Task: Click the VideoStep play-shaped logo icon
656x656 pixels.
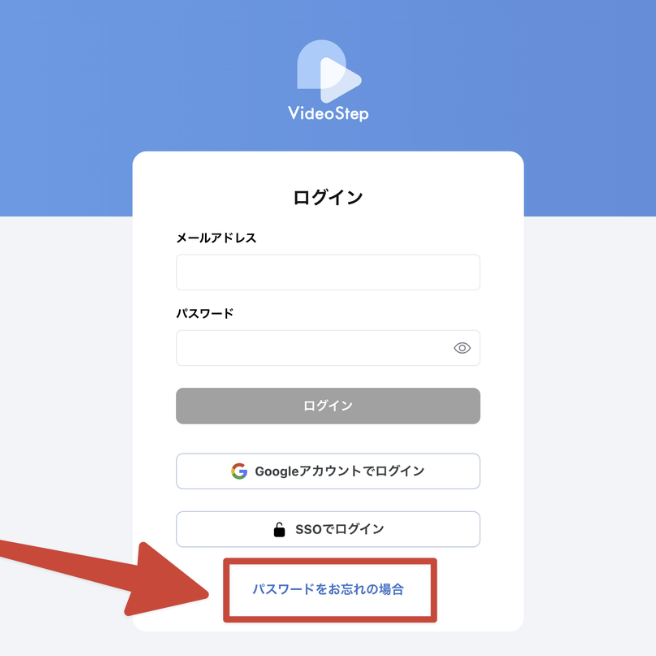Action: [x=329, y=71]
